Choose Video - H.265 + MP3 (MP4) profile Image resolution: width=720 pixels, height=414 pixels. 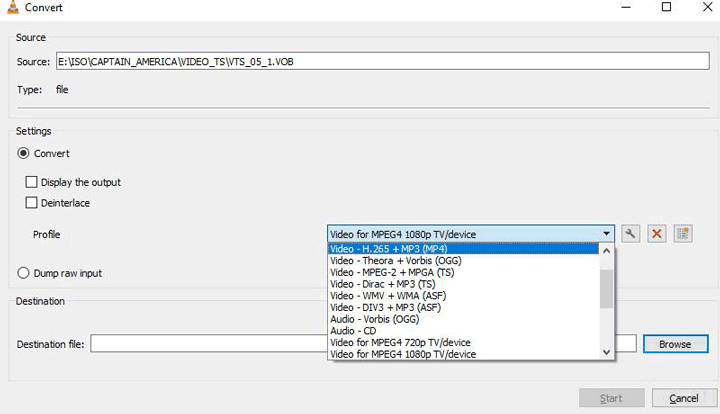pos(463,249)
